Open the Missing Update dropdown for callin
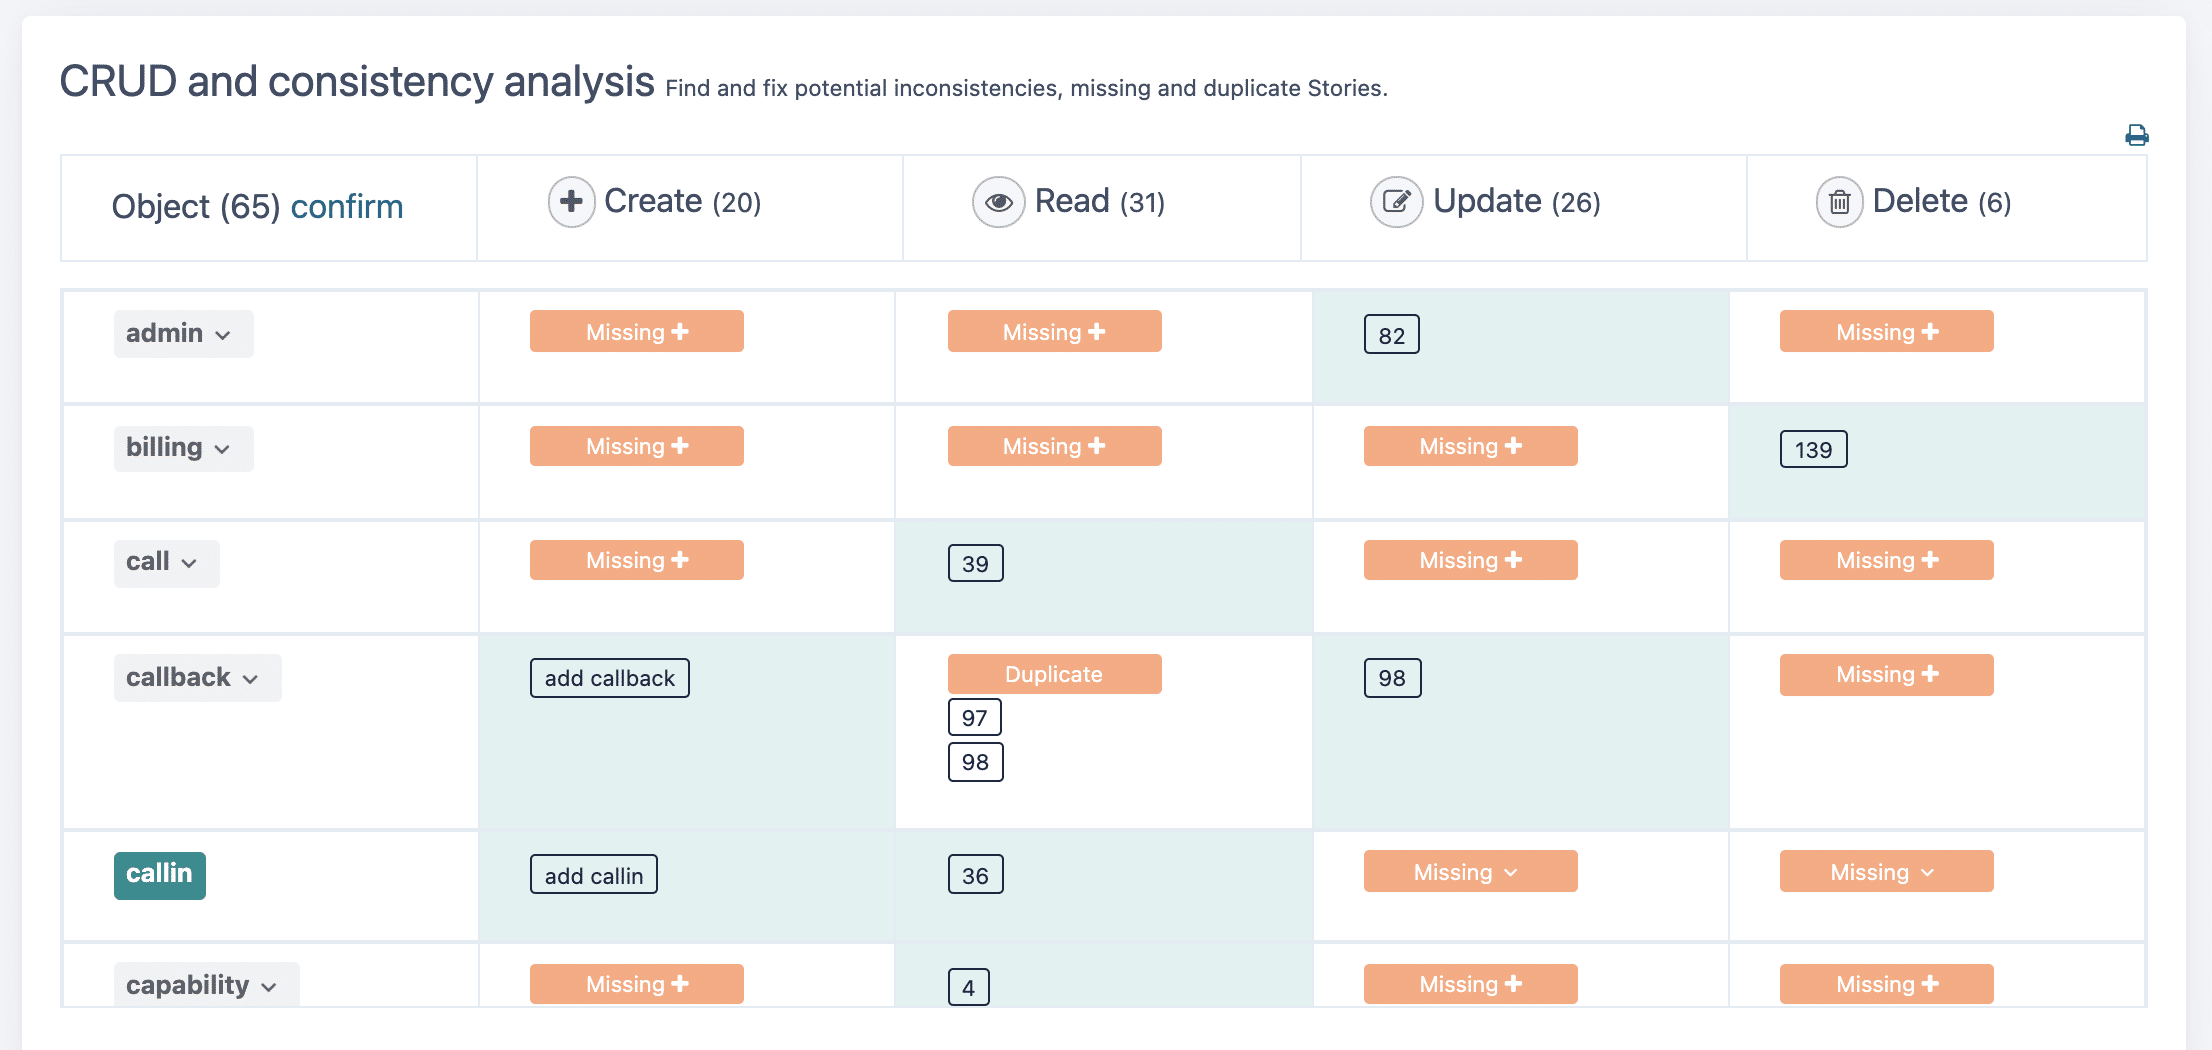The image size is (2212, 1050). 1470,872
